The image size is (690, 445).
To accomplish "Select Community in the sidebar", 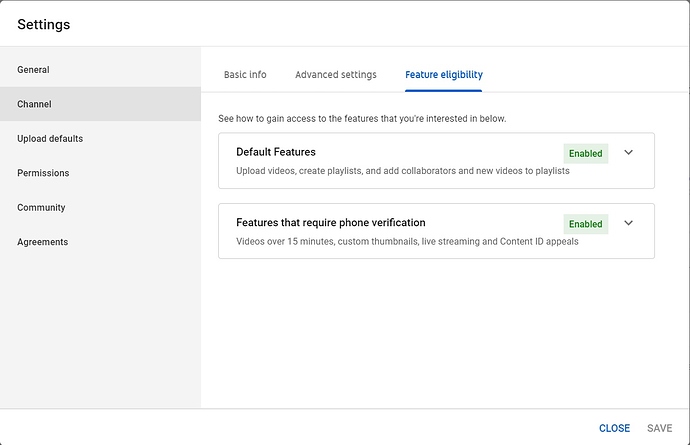I will click(x=41, y=208).
